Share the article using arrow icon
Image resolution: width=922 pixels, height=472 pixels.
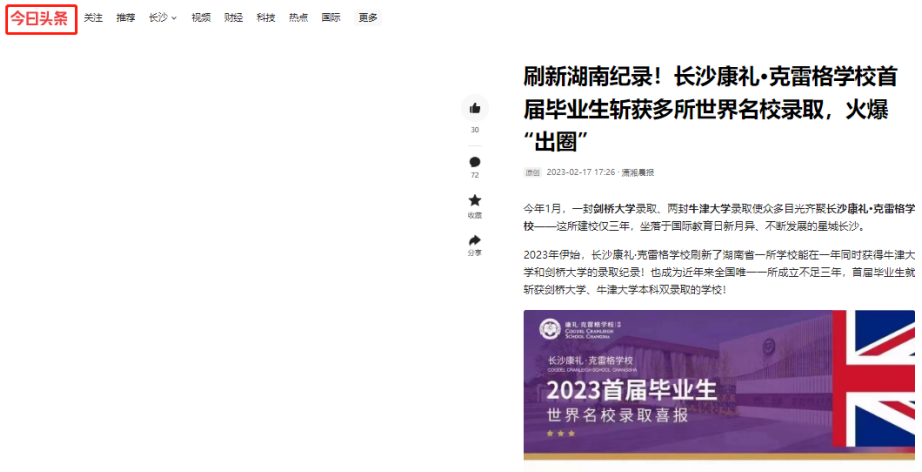[x=475, y=240]
